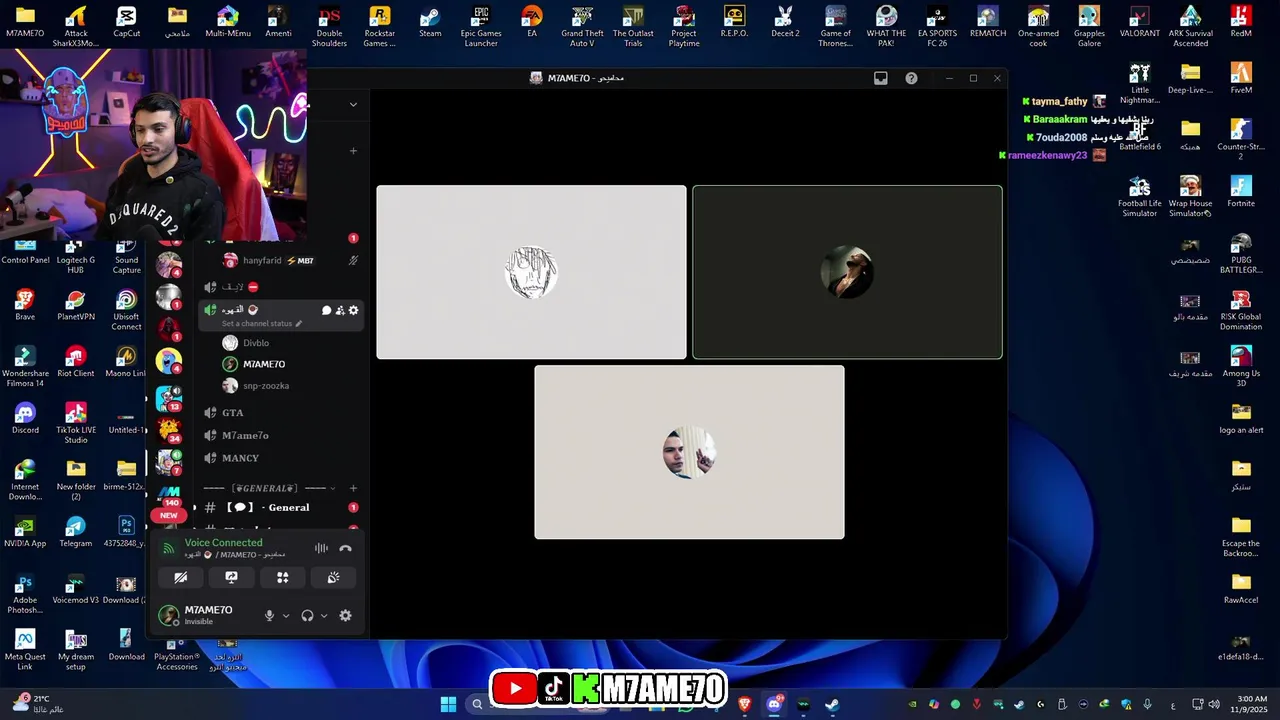Screen dimensions: 1280x720
Task: Edit active voice channel settings gear
Action: (x=353, y=311)
